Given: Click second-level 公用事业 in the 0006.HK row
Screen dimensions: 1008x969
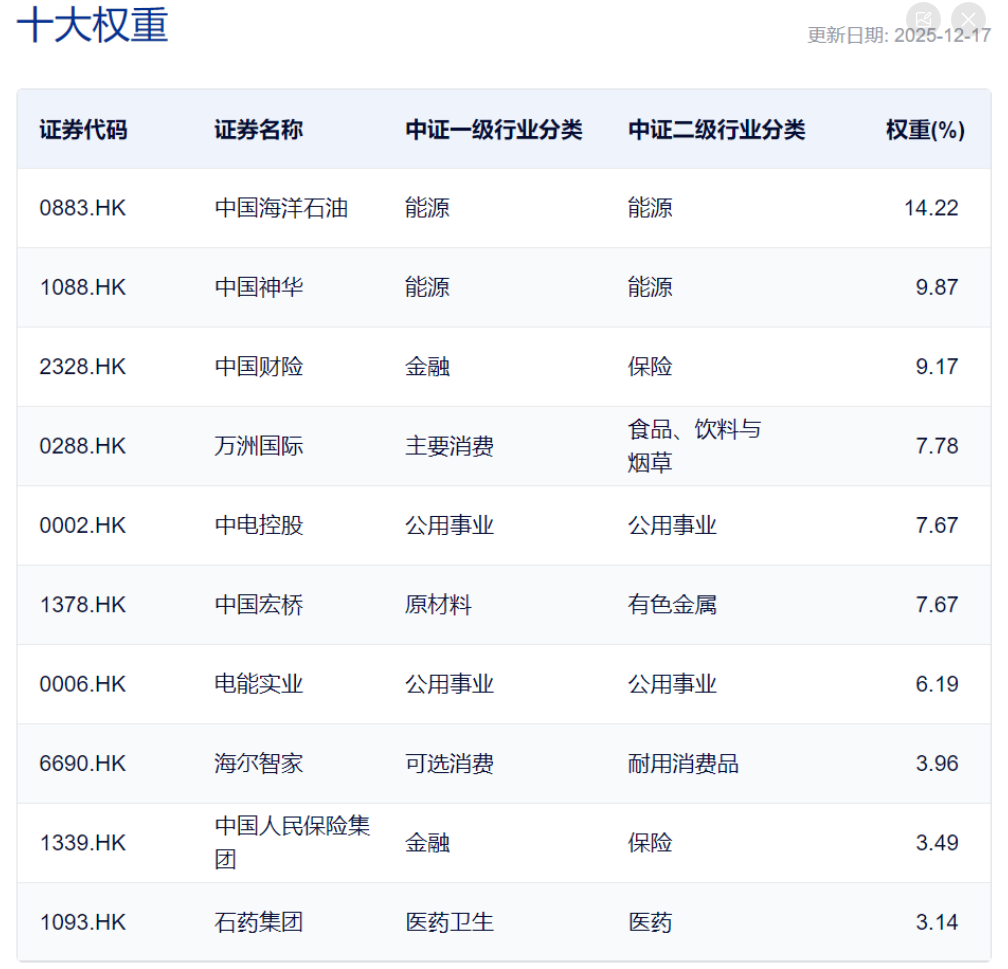Looking at the screenshot, I should [672, 684].
